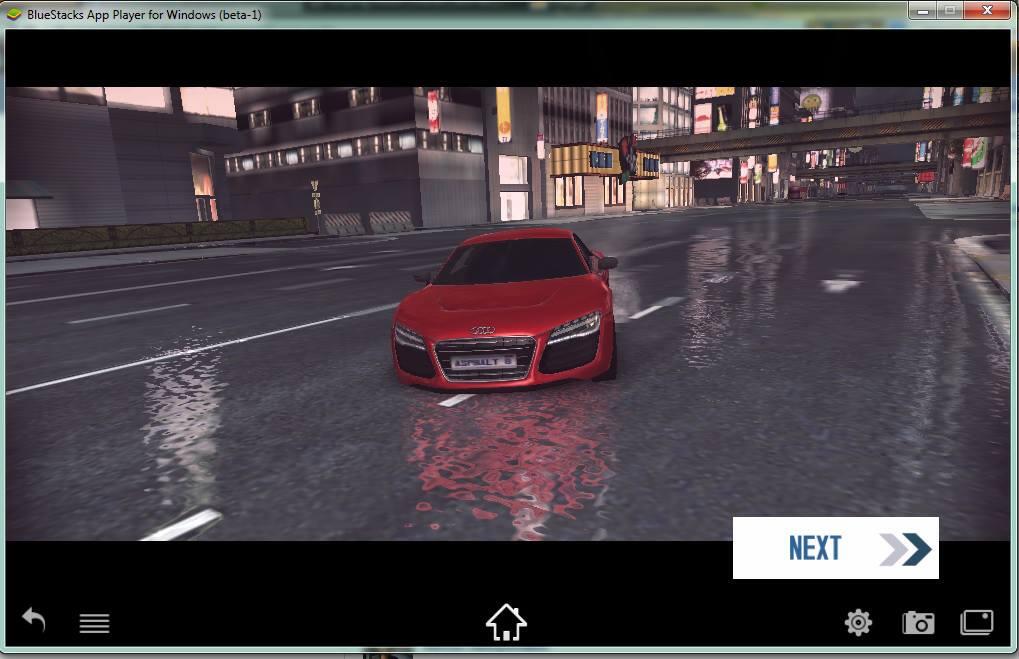The image size is (1019, 659).
Task: Close the BlueStacks App Player window
Action: tap(987, 10)
